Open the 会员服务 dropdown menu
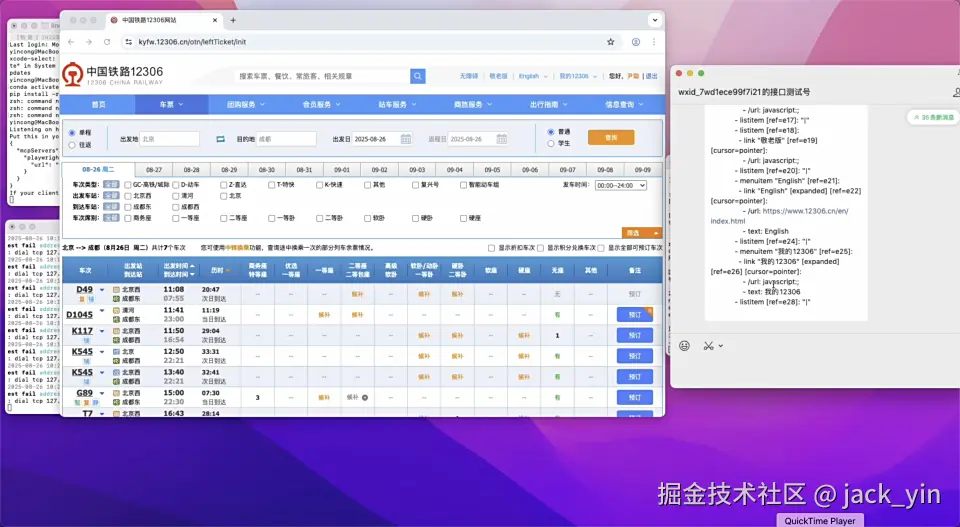960x527 pixels. [321, 105]
